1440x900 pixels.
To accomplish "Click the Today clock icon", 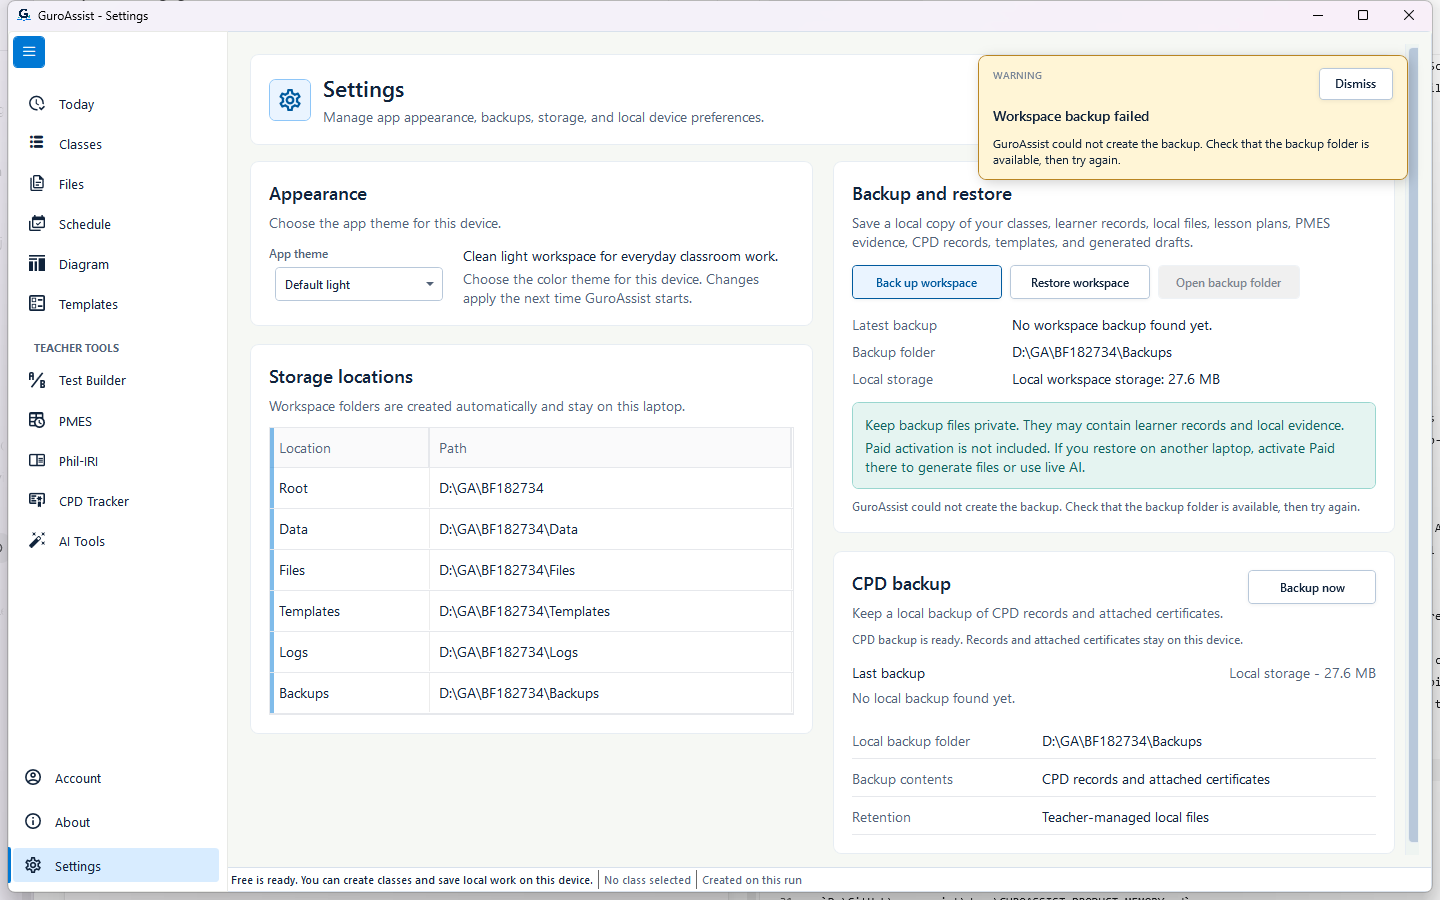I will [37, 104].
